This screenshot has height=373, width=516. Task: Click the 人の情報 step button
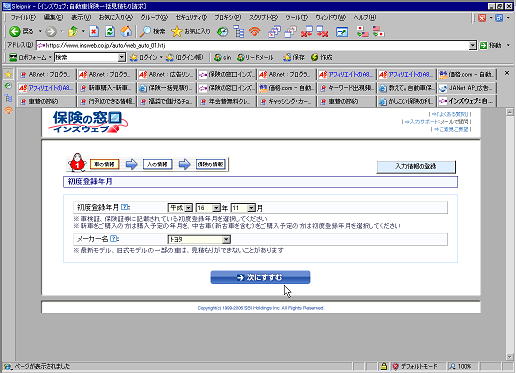click(157, 164)
